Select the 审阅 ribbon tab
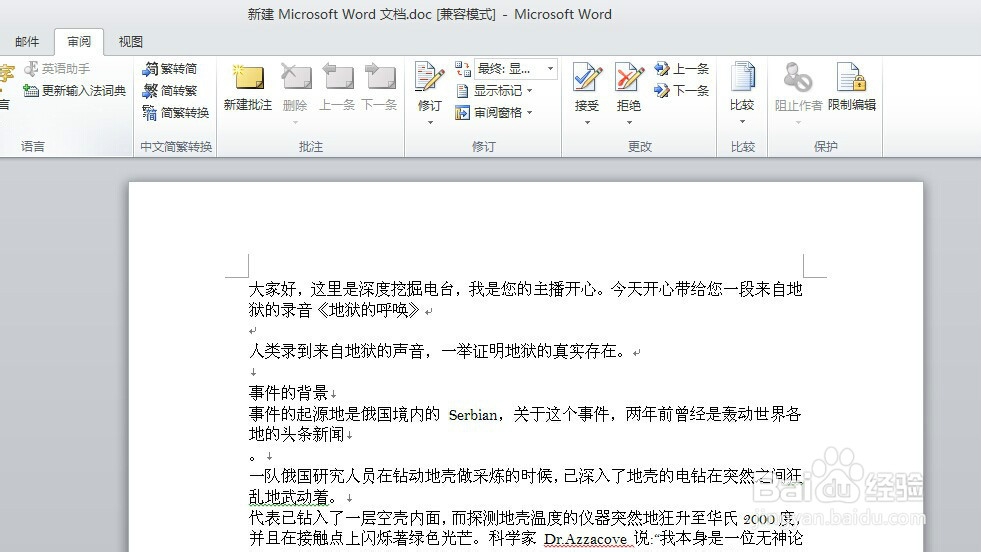This screenshot has width=981, height=552. coord(79,42)
